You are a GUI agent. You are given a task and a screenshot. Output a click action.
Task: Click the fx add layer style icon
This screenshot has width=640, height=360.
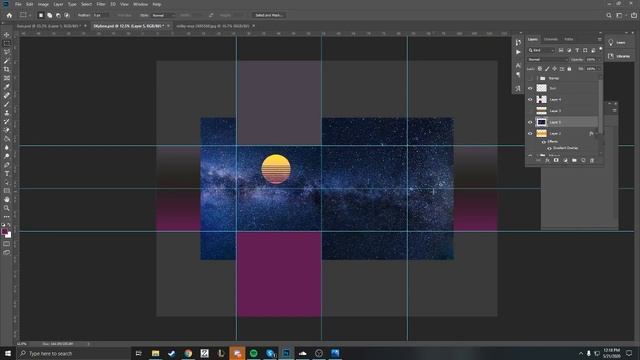tap(547, 160)
